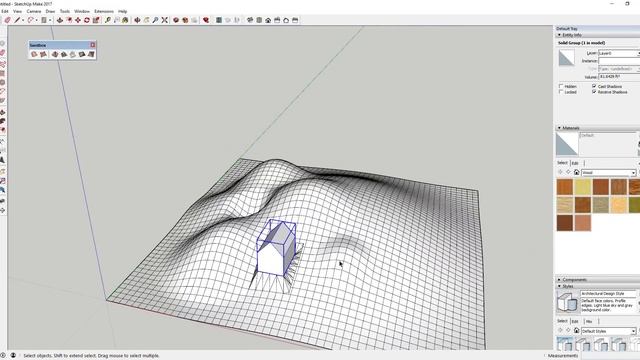Switch to Front view house icon
Viewport: 640px width, 360px height.
pyautogui.click(x=268, y=20)
